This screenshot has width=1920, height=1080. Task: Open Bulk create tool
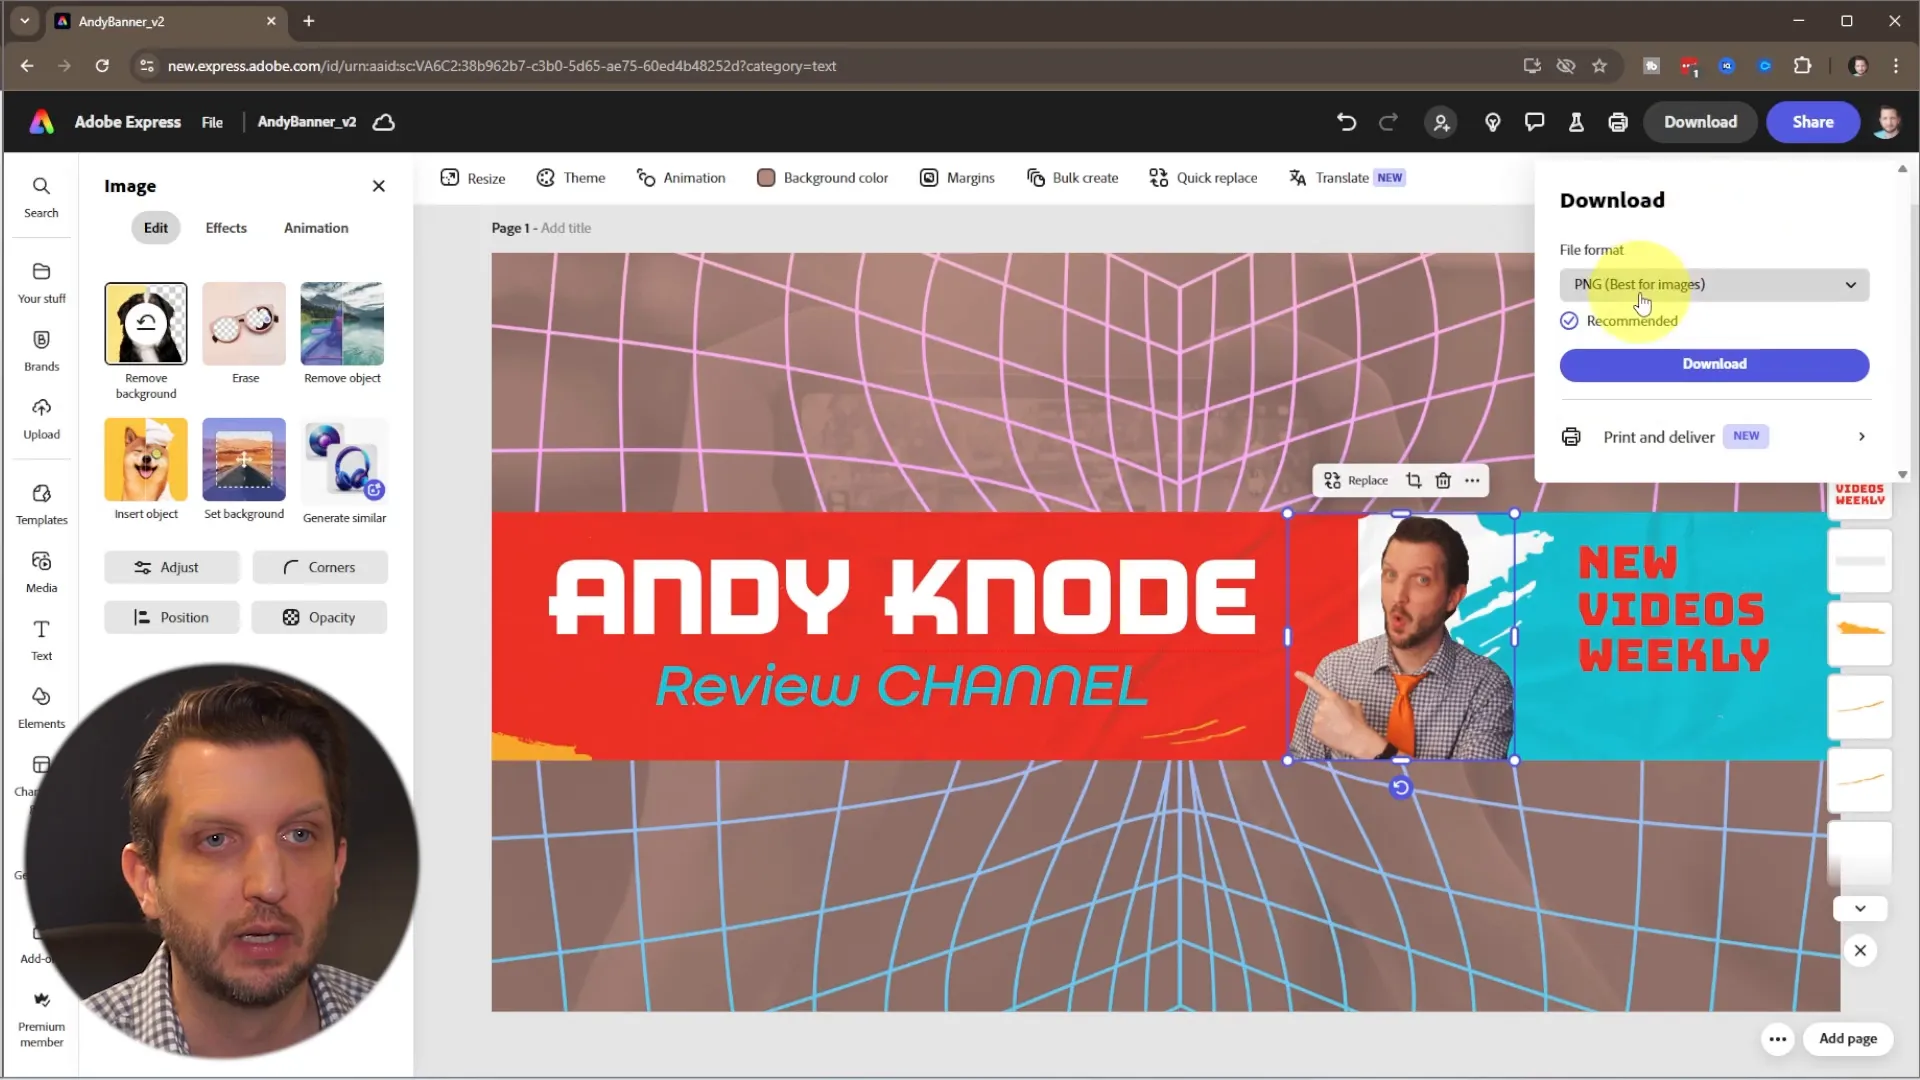click(1072, 178)
